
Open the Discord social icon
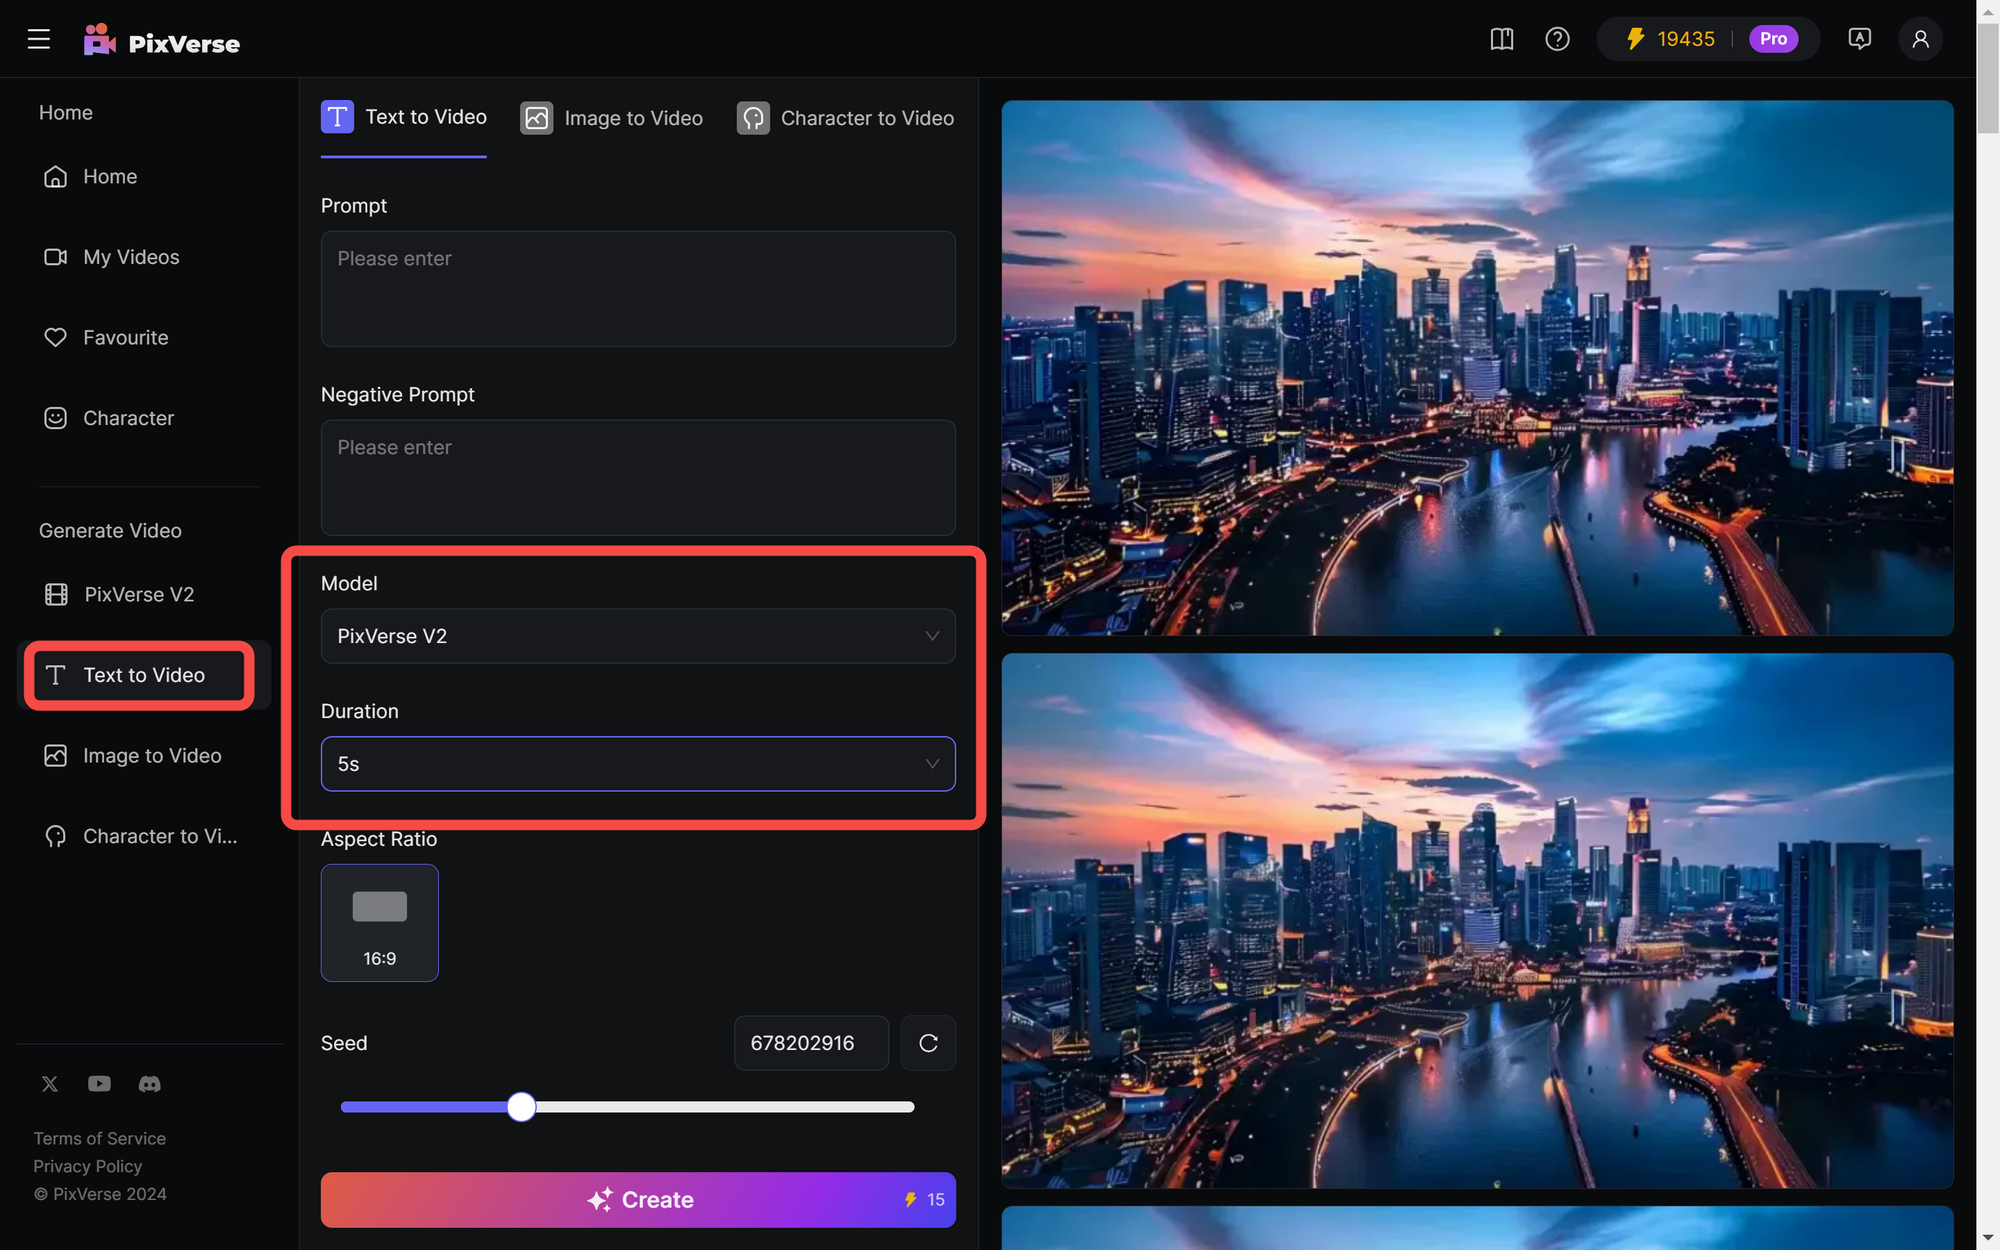[x=149, y=1084]
